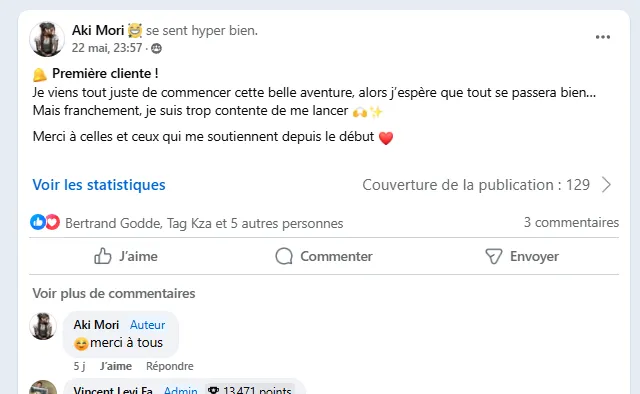Viewport: 640px width, 394px height.
Task: View Bertrand Godde and others reactions list
Action: click(x=204, y=223)
